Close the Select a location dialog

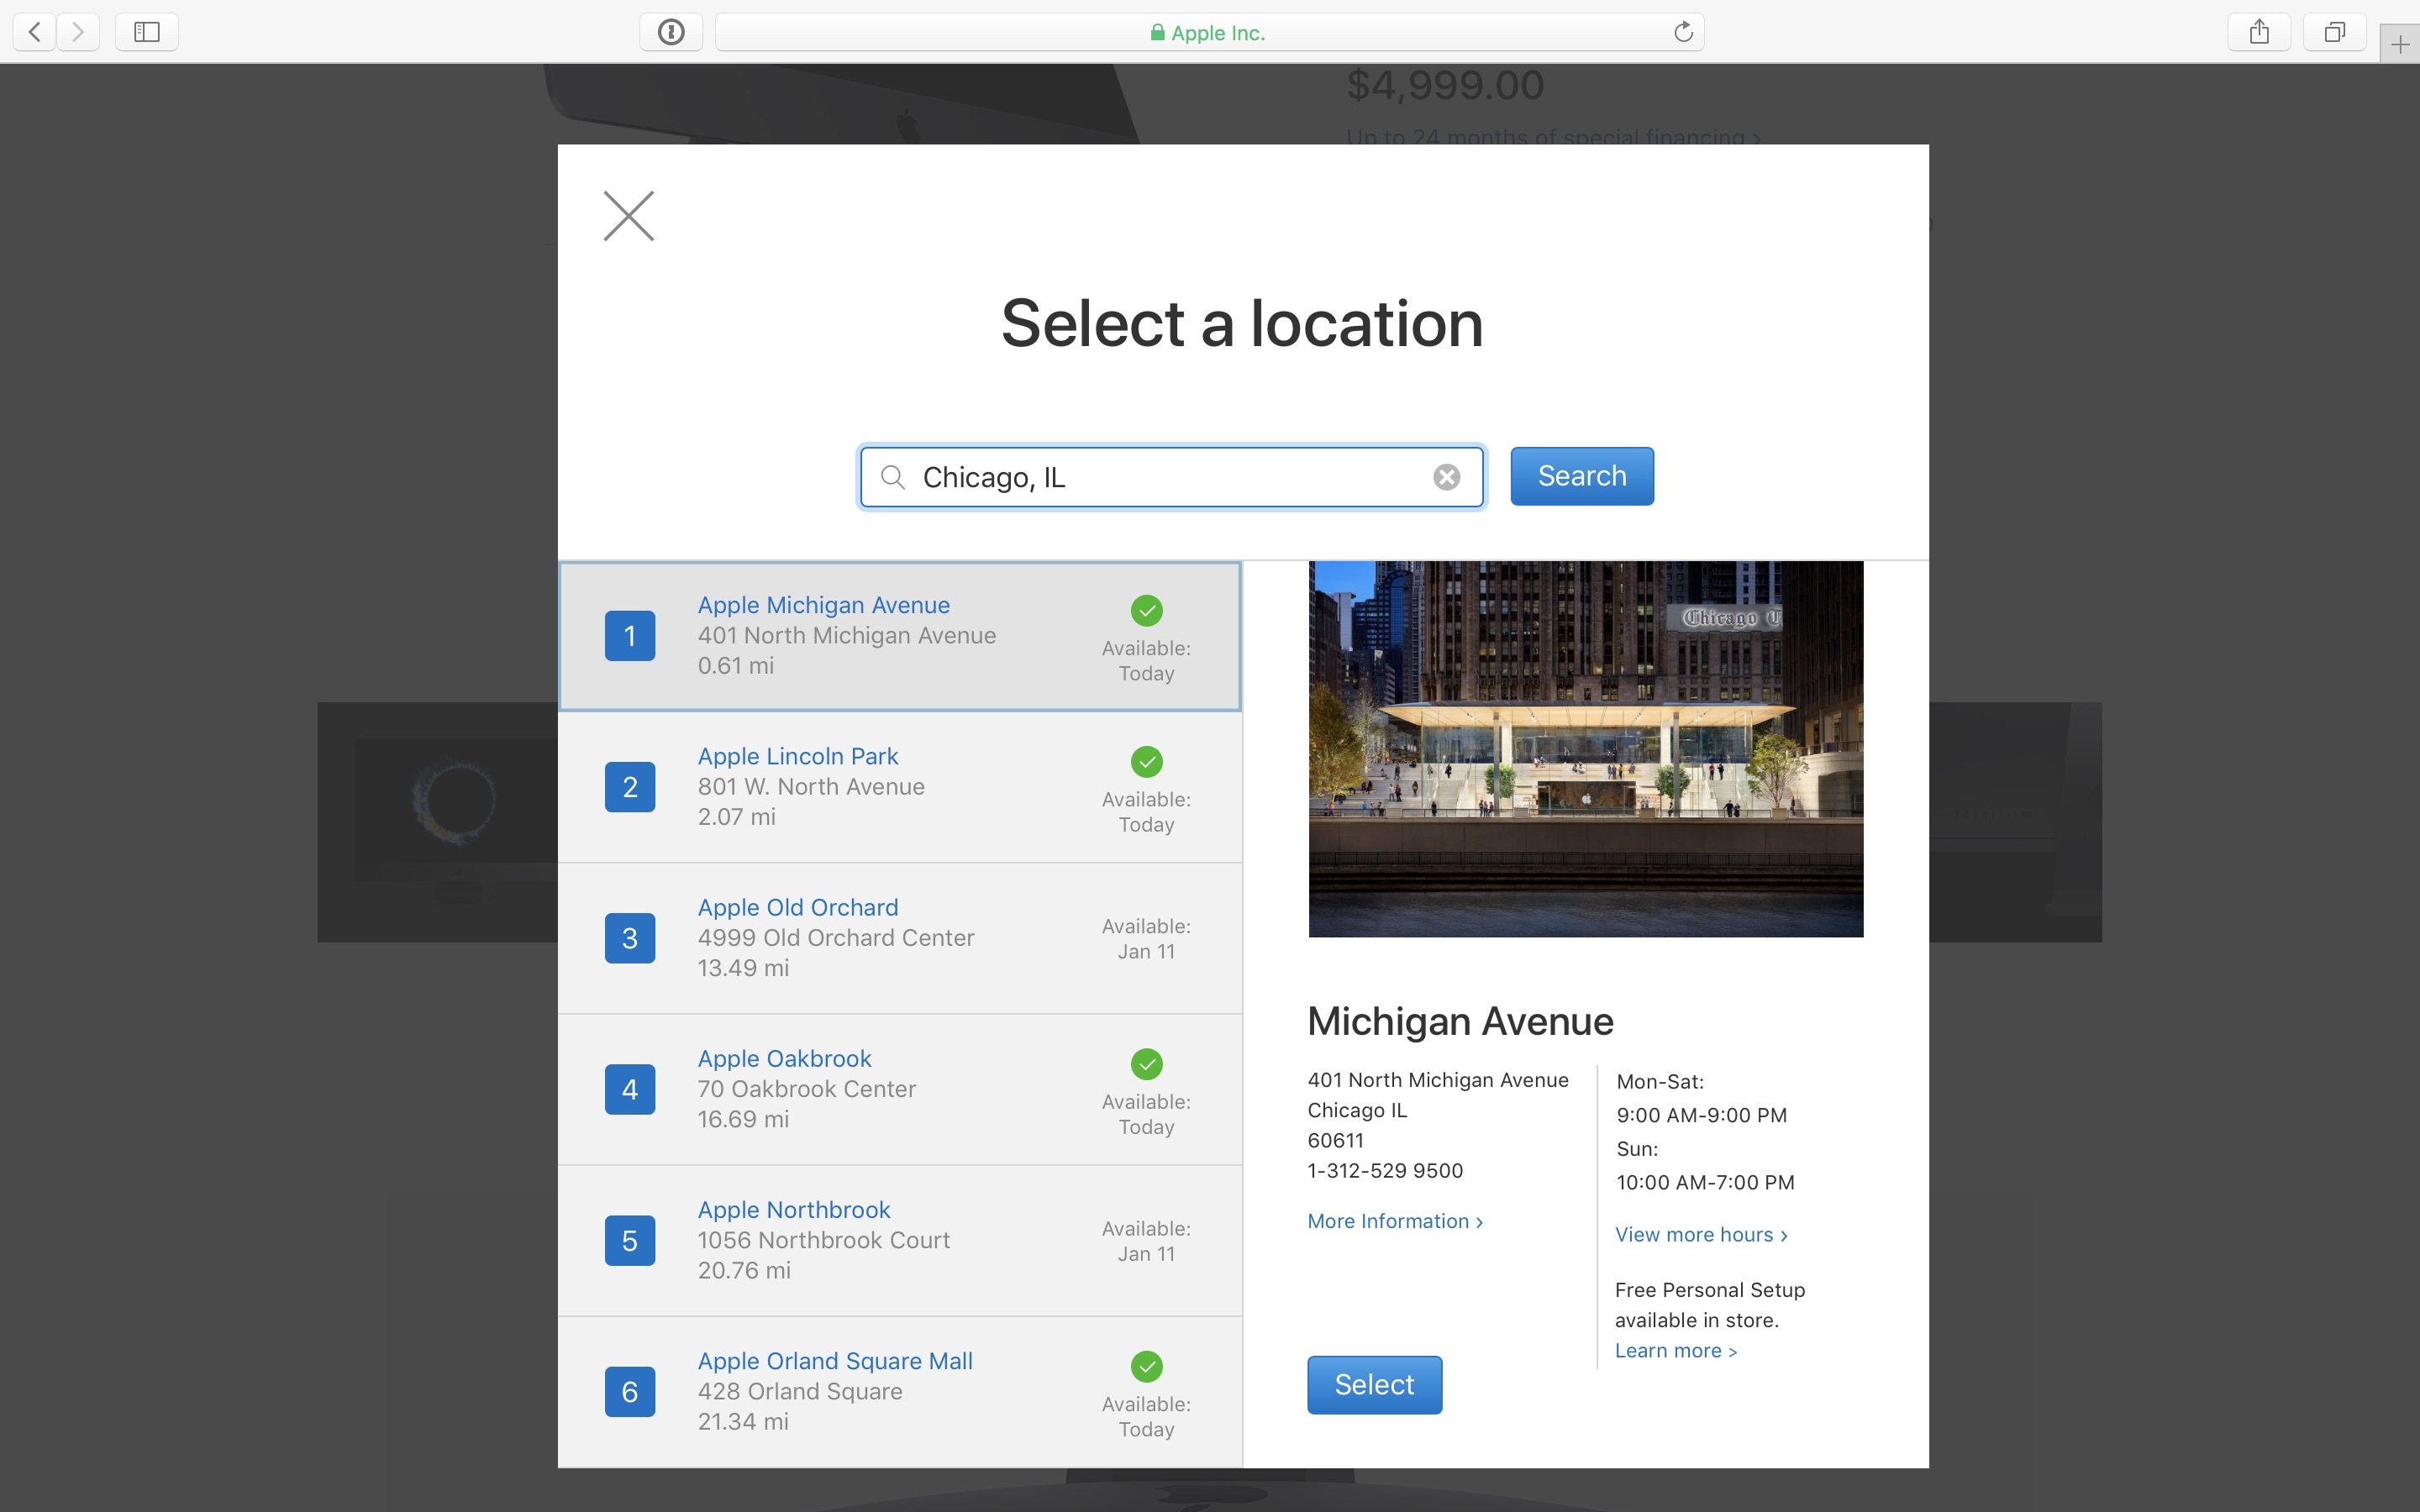628,216
